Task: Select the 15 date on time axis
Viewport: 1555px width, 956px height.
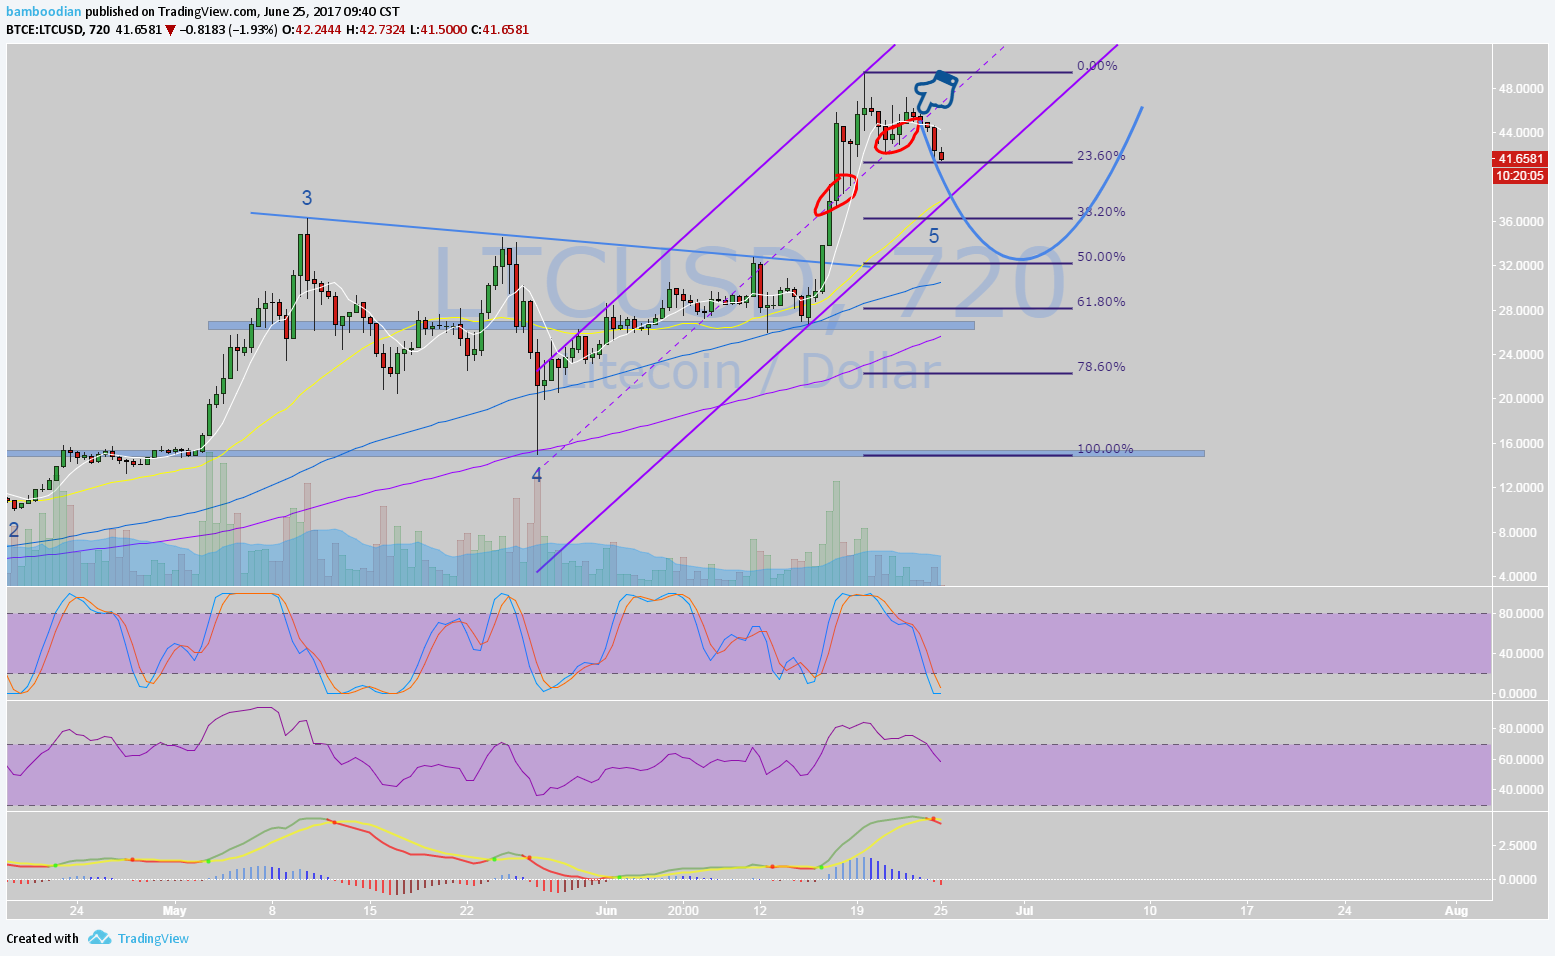Action: [x=369, y=911]
